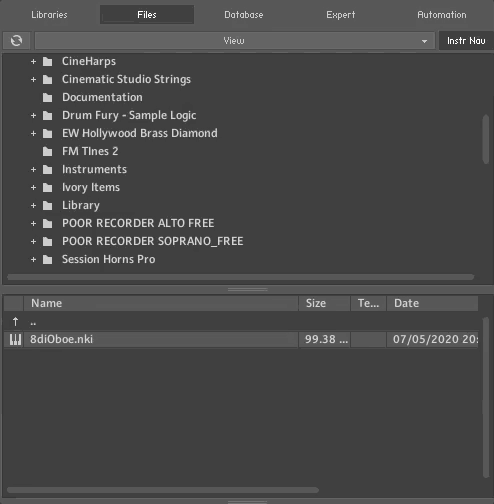Expand POOR RECORDER ALTO FREE folder

pos(33,224)
